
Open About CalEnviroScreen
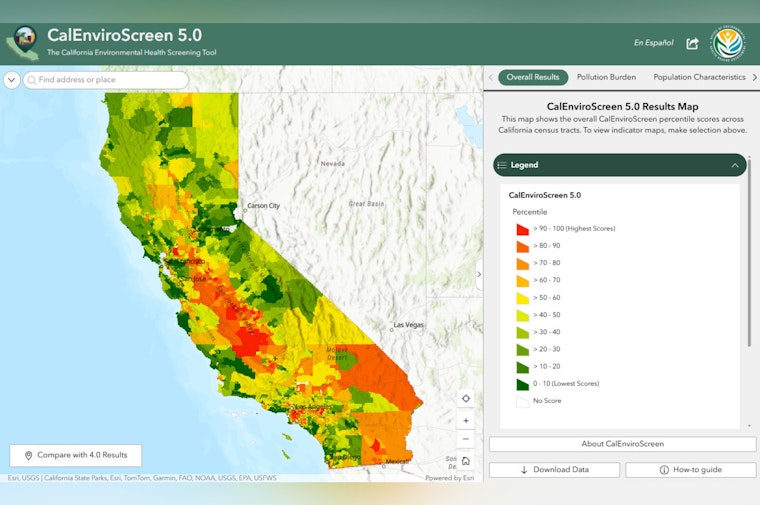click(622, 444)
